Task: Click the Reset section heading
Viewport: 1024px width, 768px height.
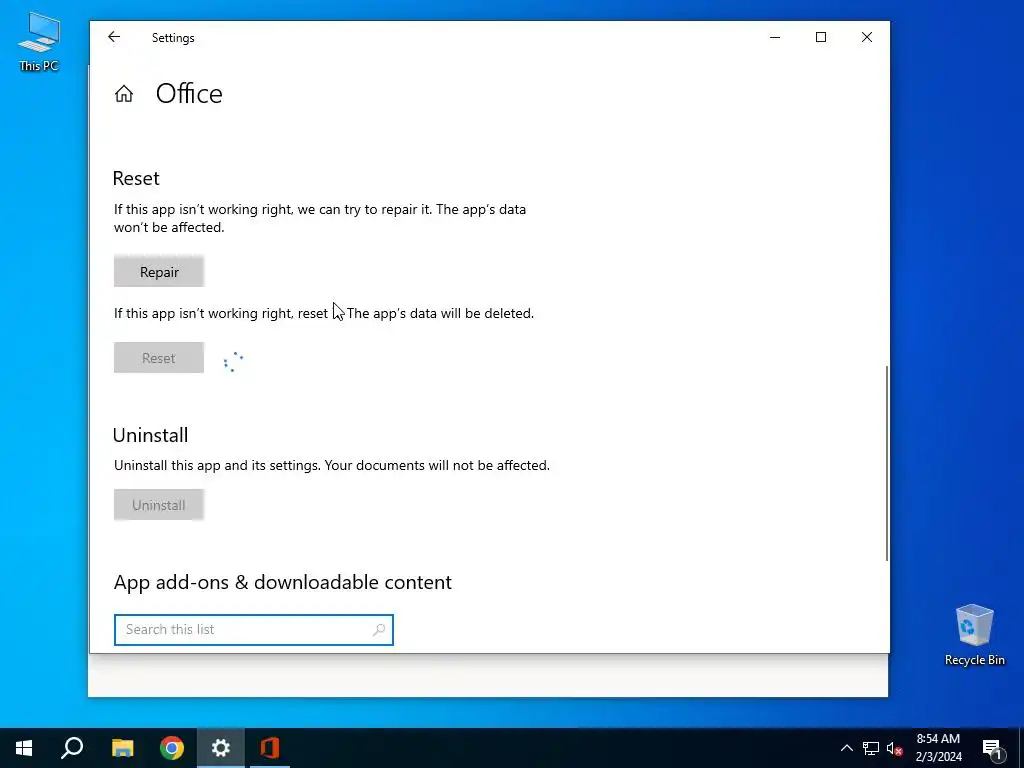Action: click(136, 178)
